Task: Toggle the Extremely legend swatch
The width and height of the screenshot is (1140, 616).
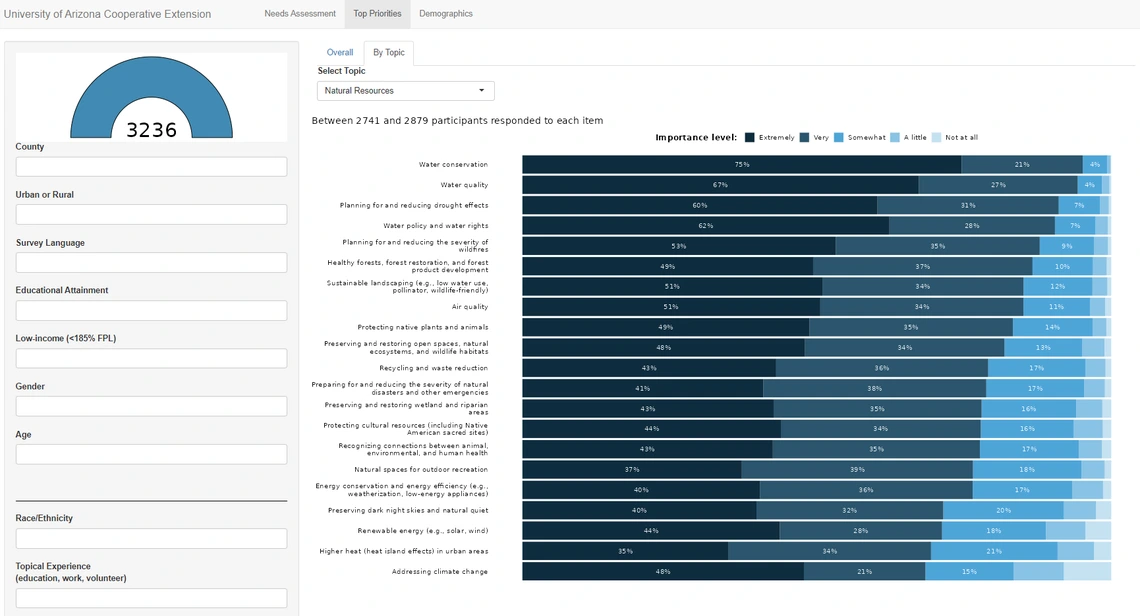Action: (750, 137)
